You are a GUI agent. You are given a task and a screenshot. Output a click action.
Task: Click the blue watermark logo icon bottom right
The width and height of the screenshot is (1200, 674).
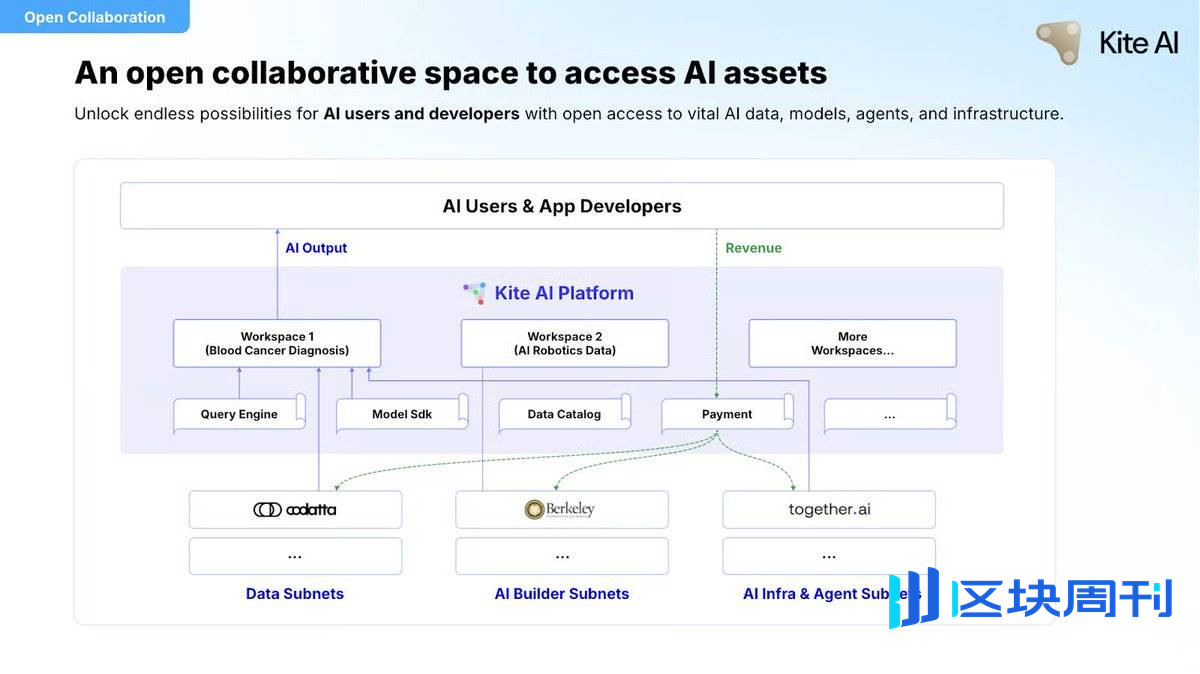pos(915,597)
